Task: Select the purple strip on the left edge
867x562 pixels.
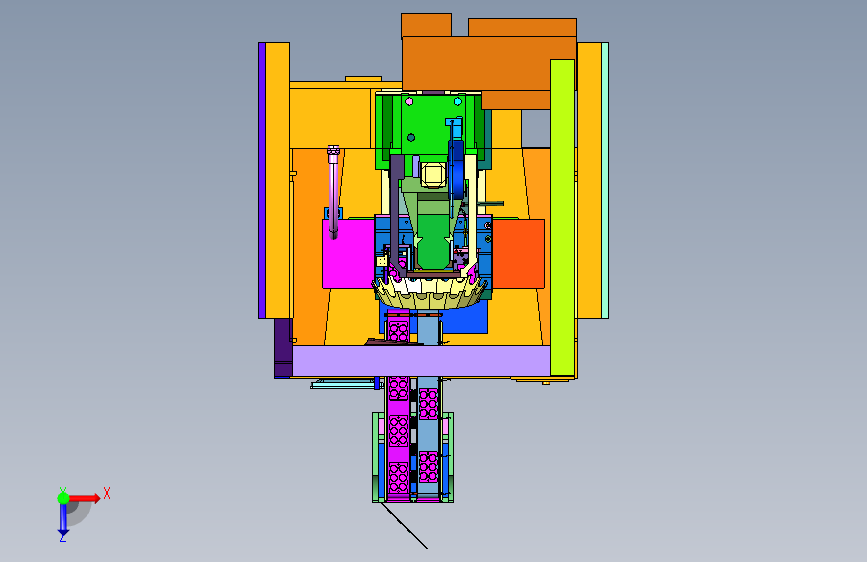Action: tap(262, 180)
